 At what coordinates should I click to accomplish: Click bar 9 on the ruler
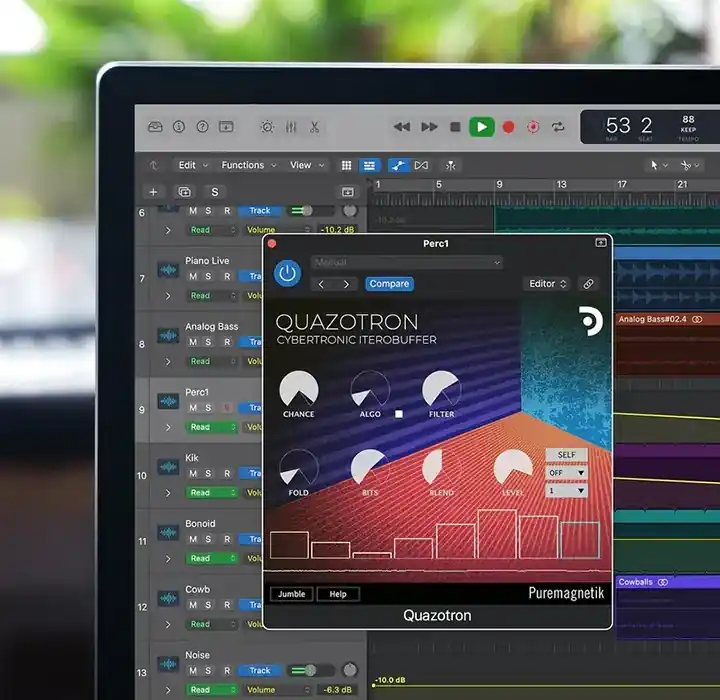click(499, 185)
